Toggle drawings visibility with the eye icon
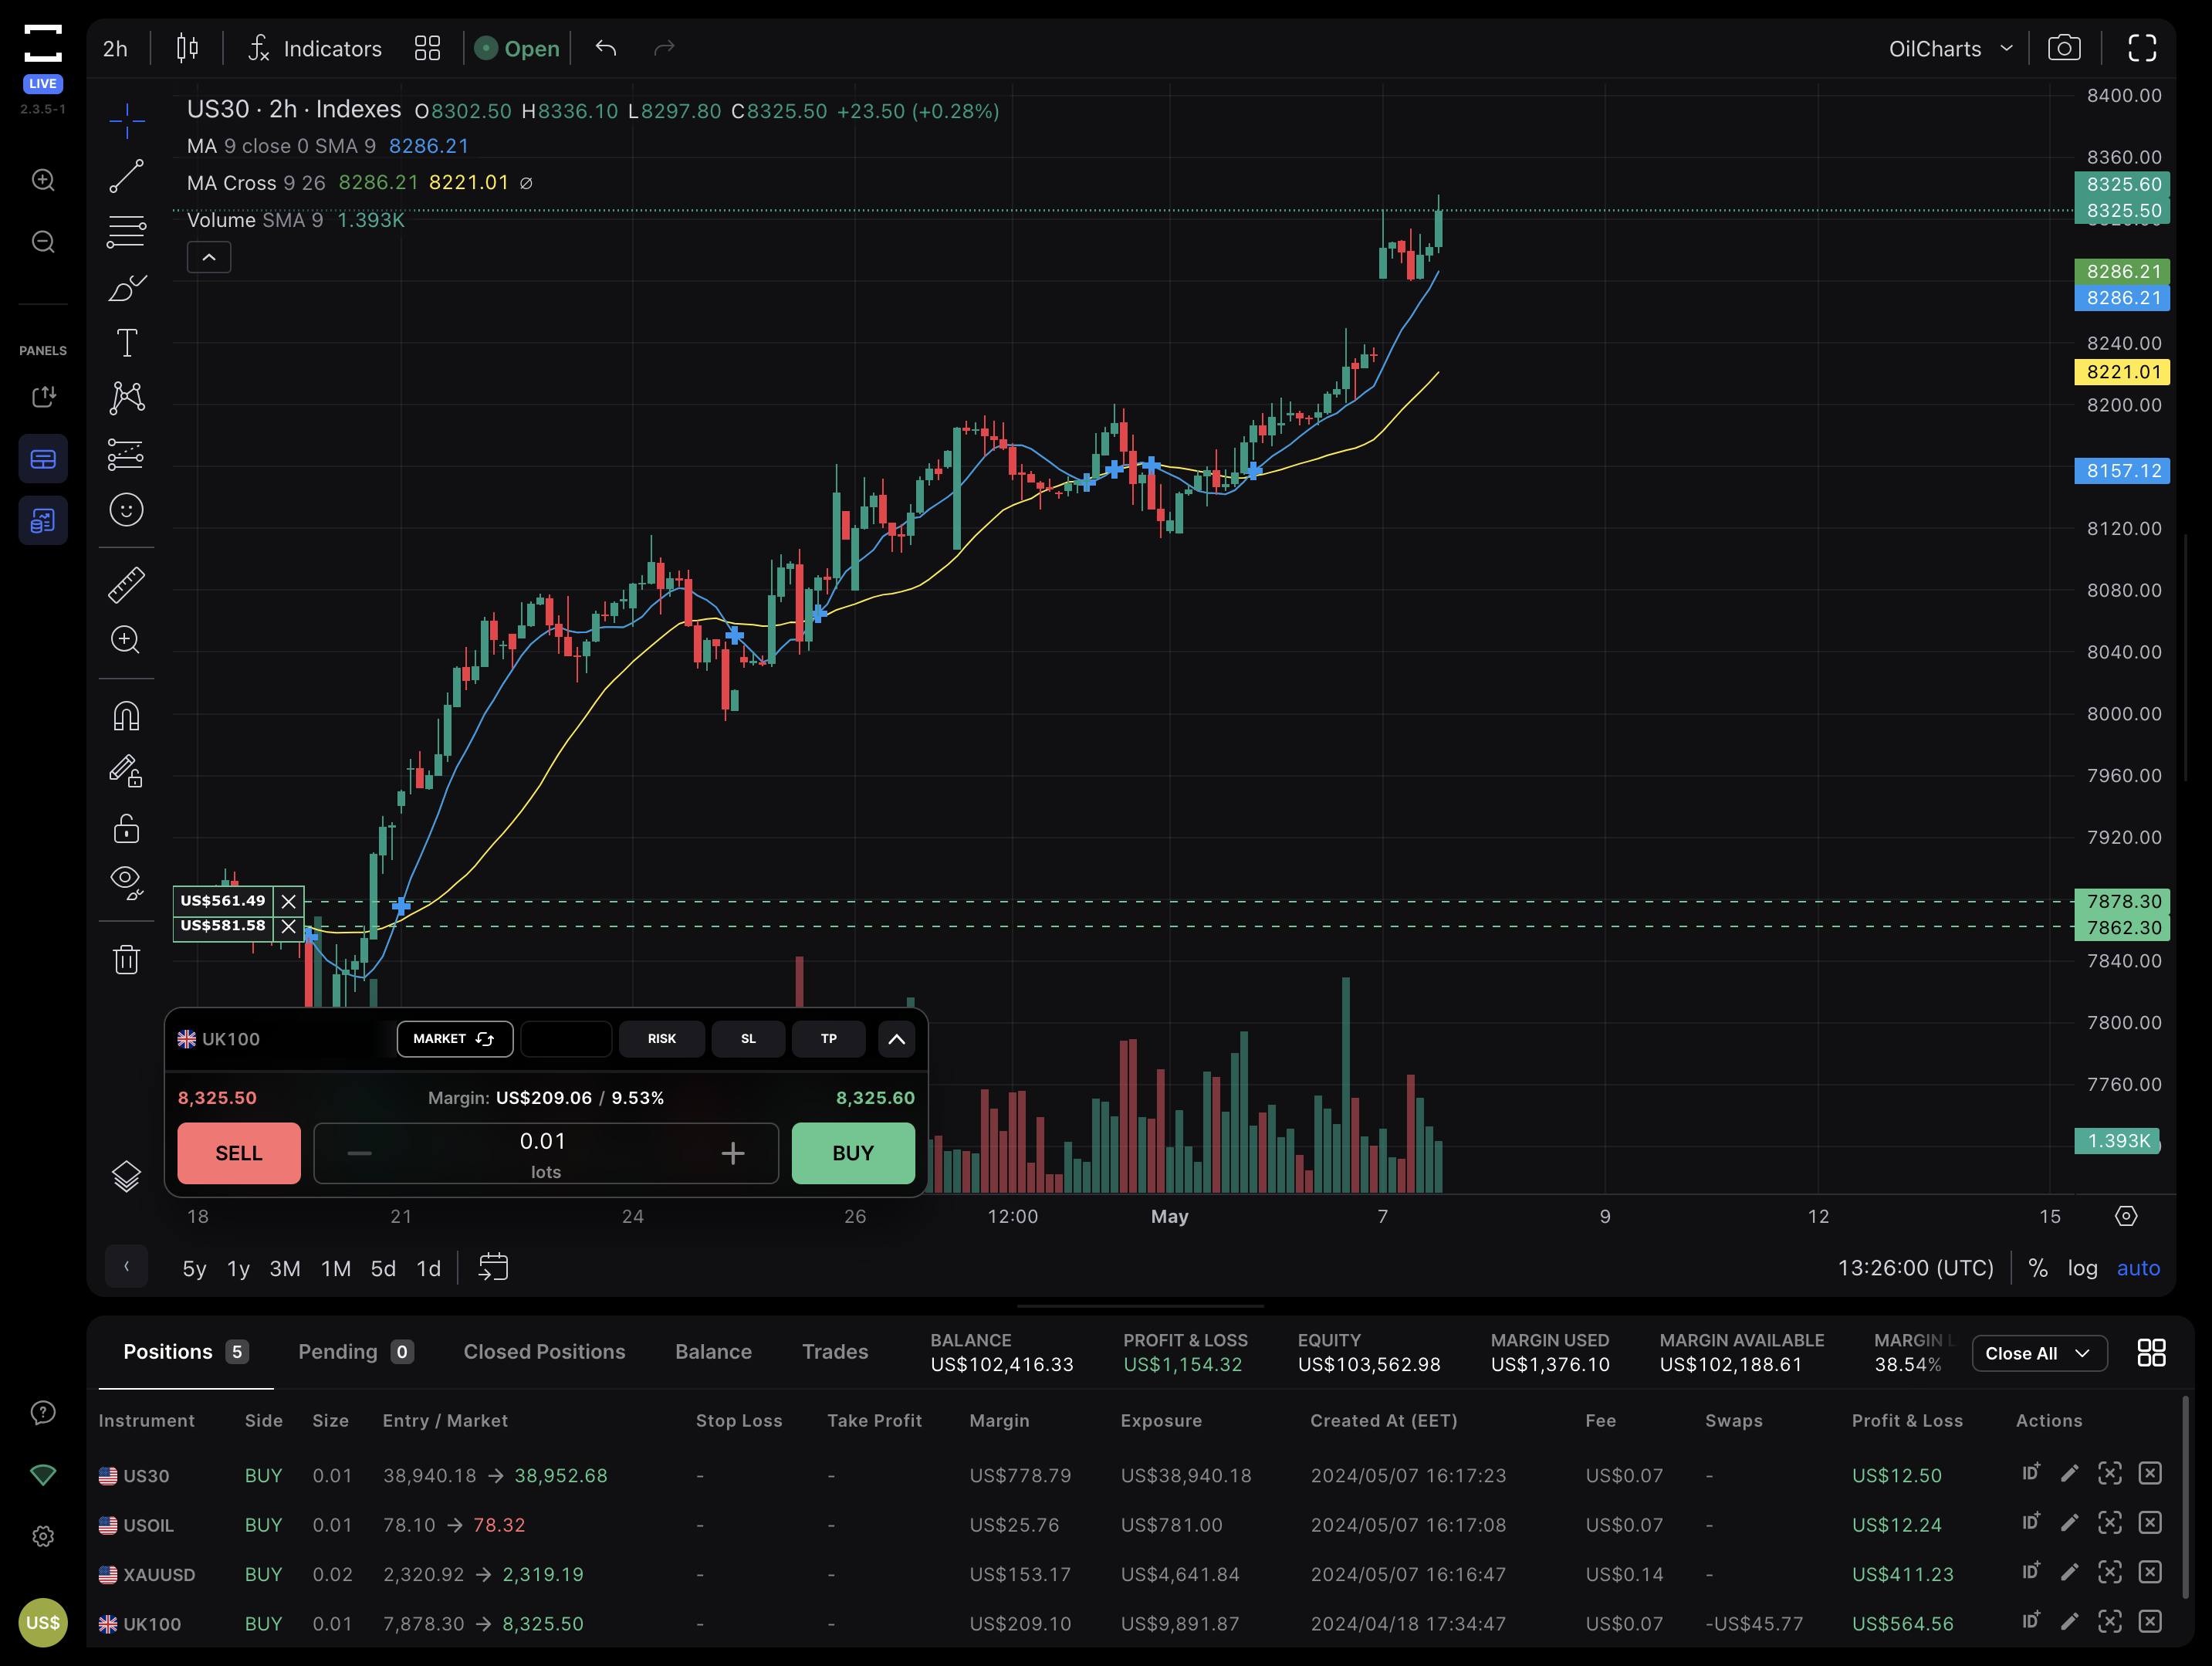Viewport: 2212px width, 1666px height. pyautogui.click(x=126, y=880)
